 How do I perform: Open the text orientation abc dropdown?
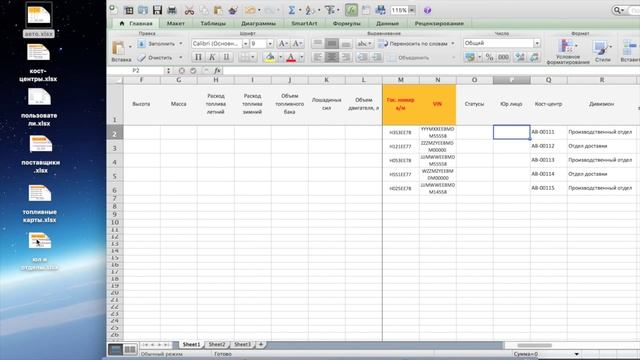(x=364, y=43)
